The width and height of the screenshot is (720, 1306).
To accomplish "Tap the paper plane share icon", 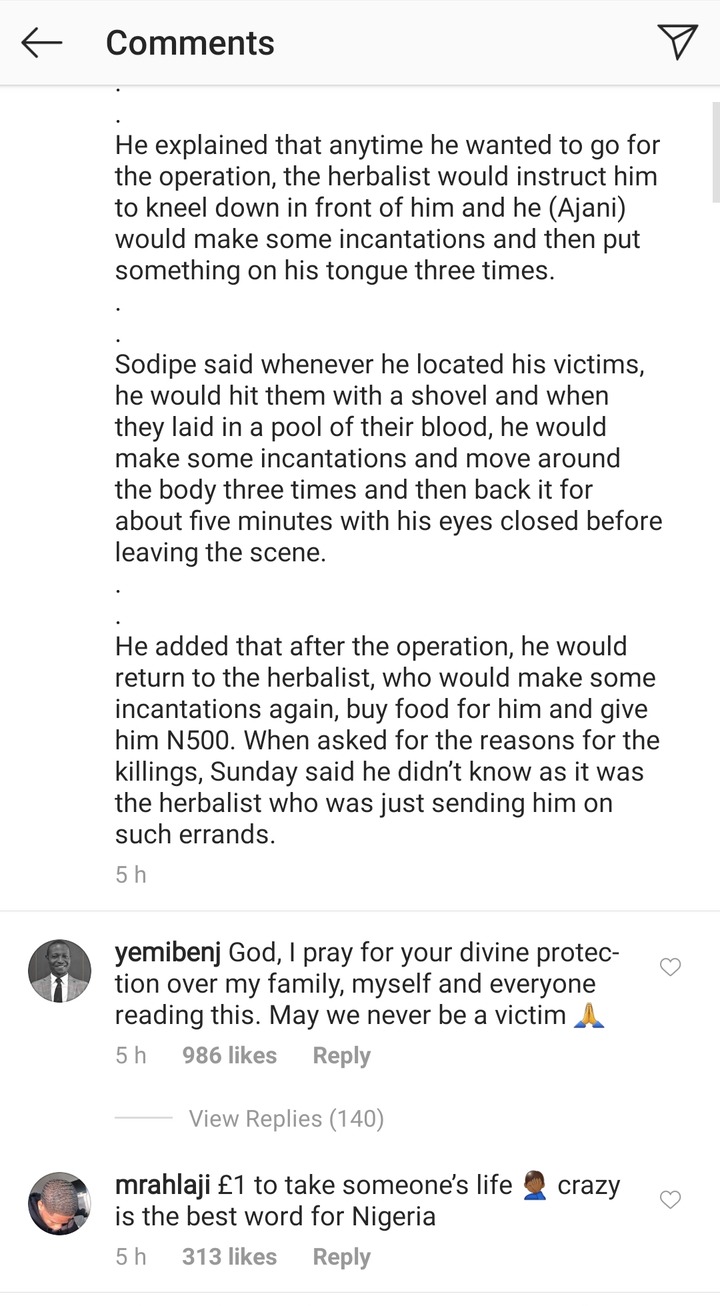I will [677, 42].
